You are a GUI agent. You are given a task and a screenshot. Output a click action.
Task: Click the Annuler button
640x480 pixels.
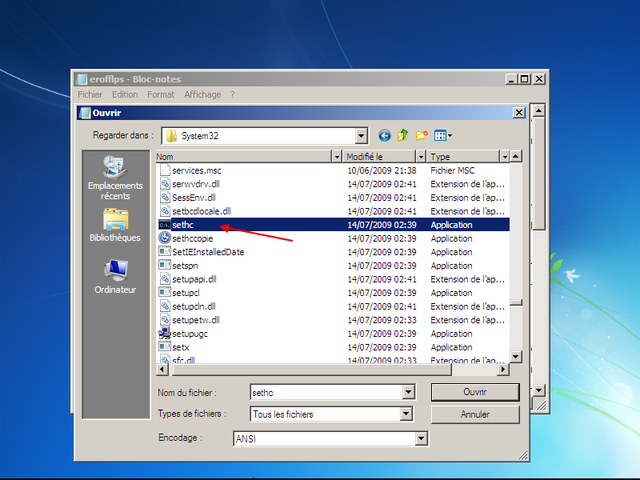click(475, 414)
